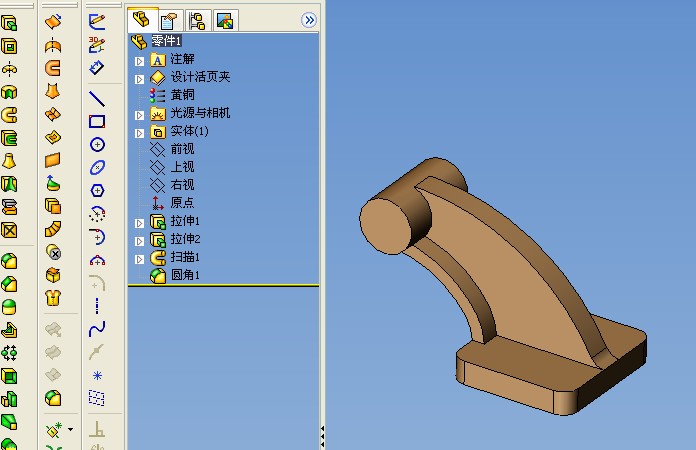The width and height of the screenshot is (696, 450).
Task: Select the 原点 origin item
Action: 182,203
